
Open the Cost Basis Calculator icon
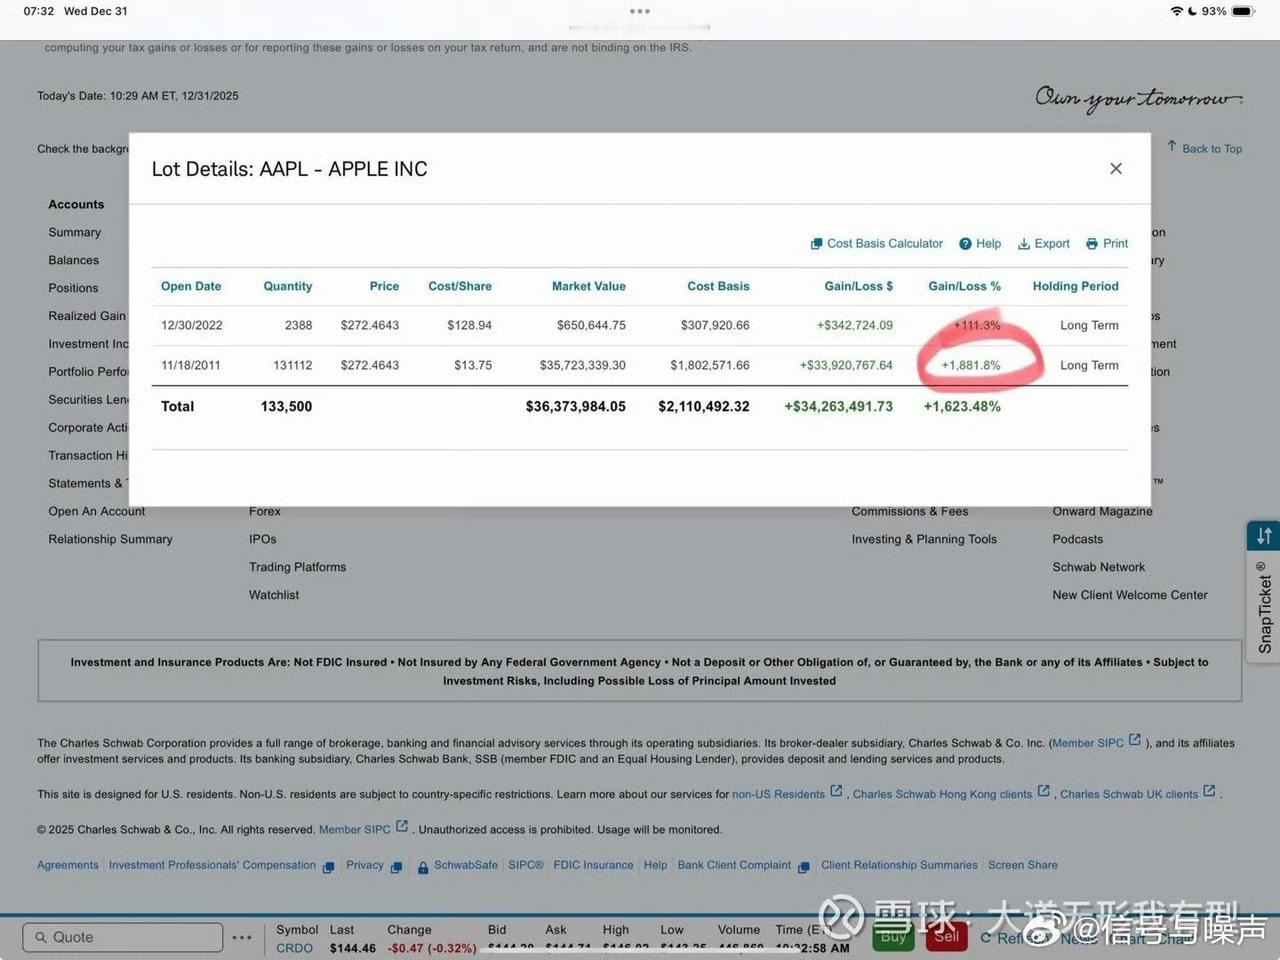point(816,244)
